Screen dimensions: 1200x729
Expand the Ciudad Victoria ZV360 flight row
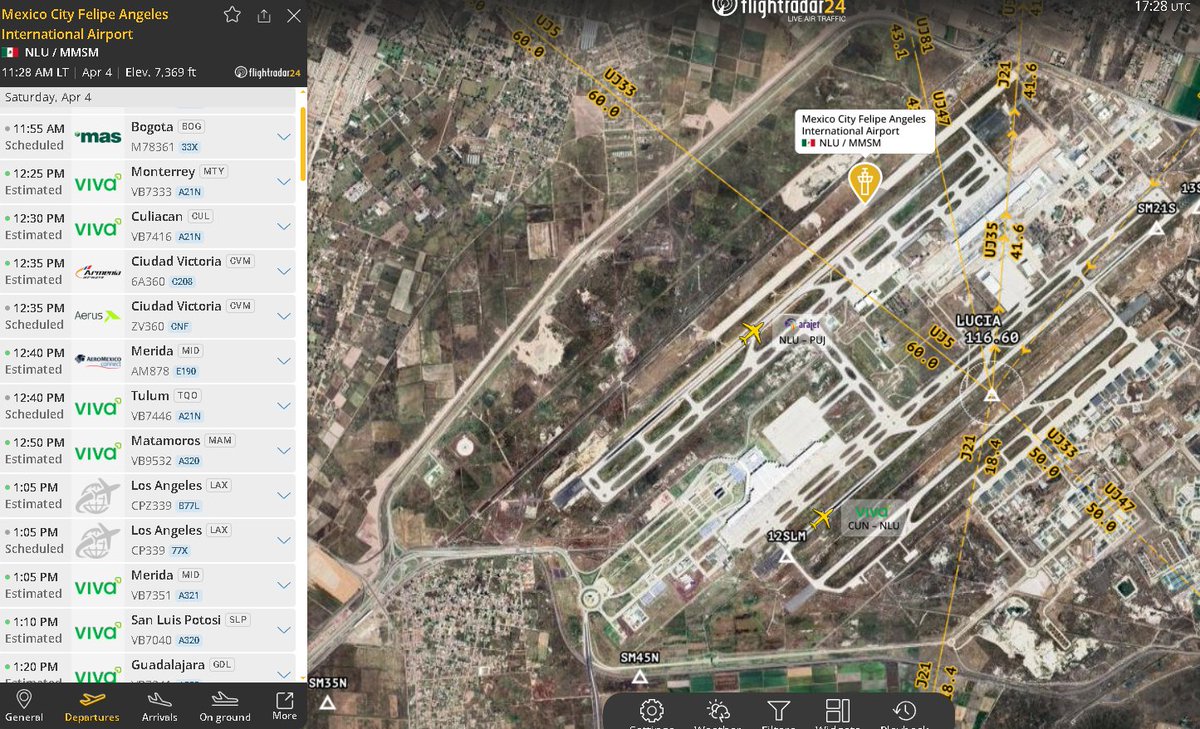point(283,316)
